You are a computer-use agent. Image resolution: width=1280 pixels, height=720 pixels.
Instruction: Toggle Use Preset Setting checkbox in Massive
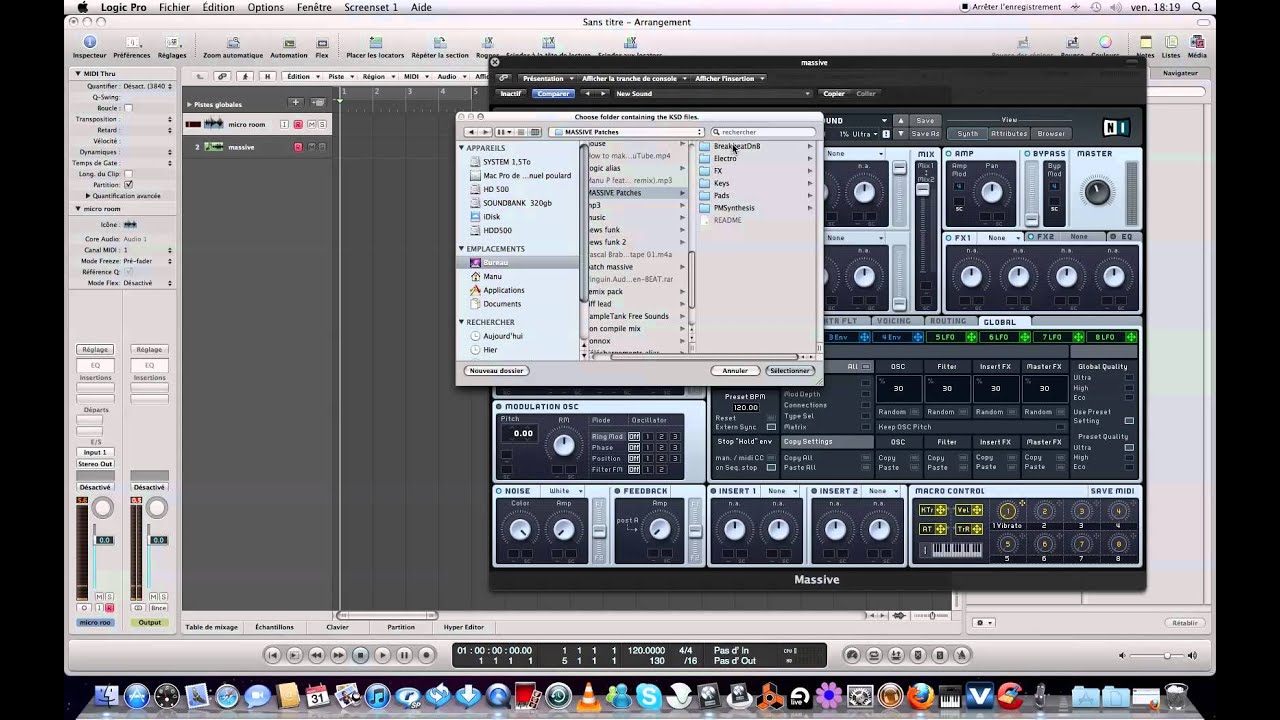click(1129, 421)
